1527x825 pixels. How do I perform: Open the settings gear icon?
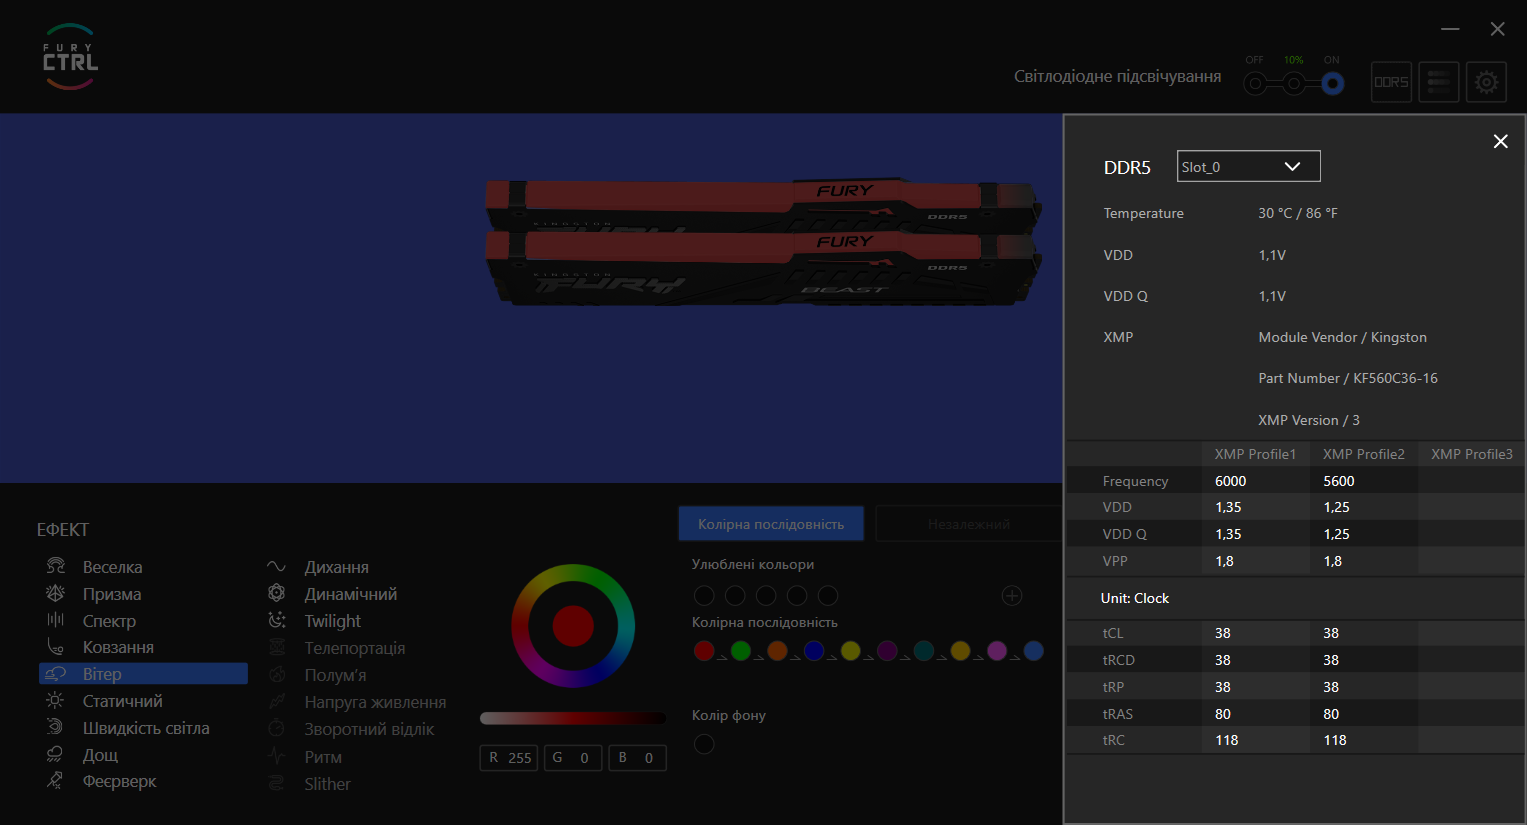1487,82
